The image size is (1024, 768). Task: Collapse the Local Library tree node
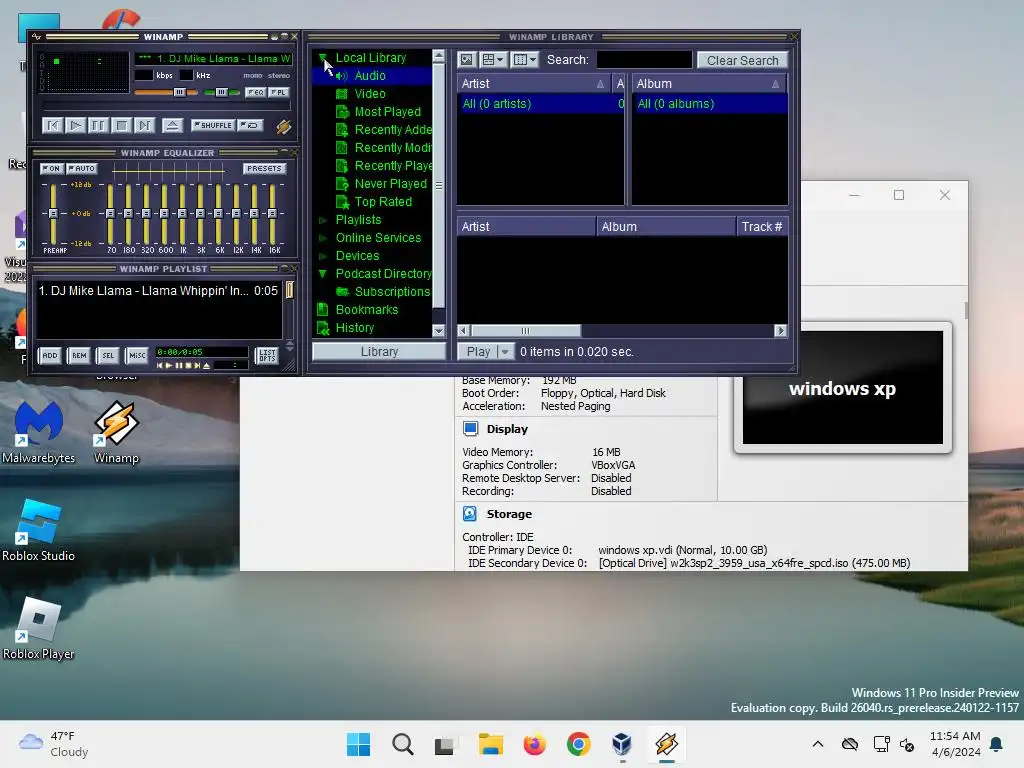click(x=323, y=58)
